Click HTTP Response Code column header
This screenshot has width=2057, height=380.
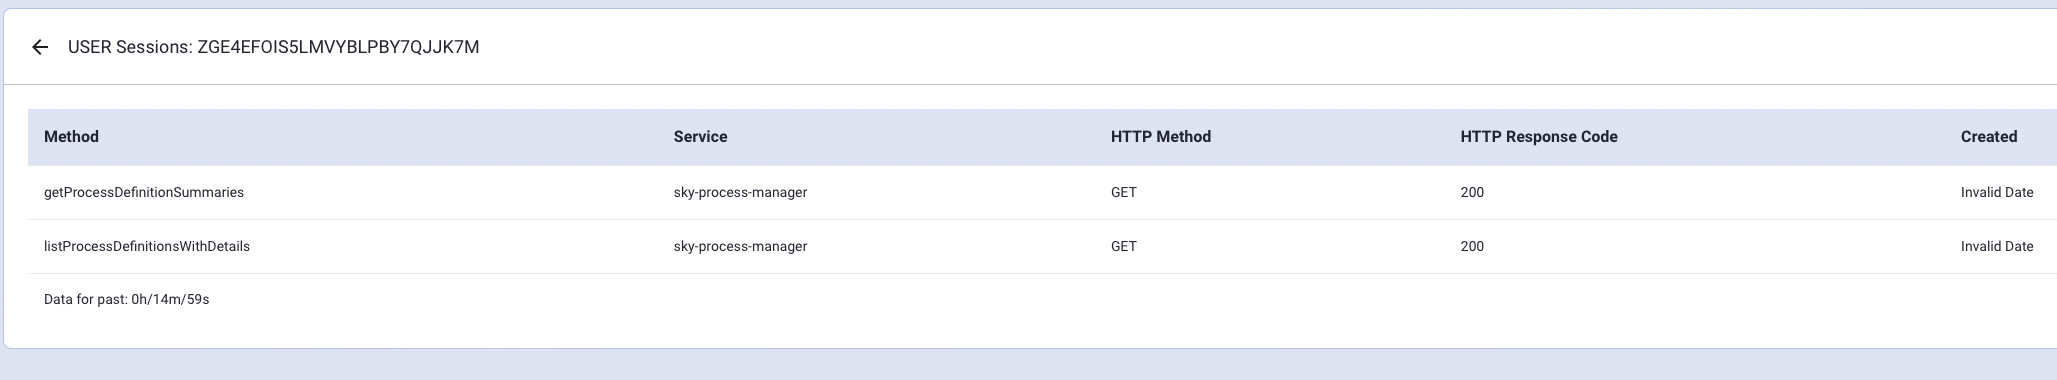pyautogui.click(x=1538, y=137)
